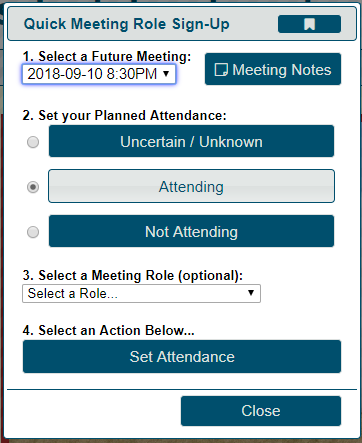Select the Attending radio button
This screenshot has width=362, height=443.
point(33,187)
